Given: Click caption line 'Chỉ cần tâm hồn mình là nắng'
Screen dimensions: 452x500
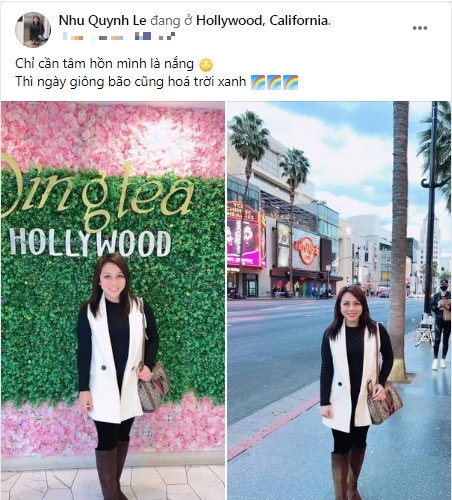Looking at the screenshot, I should pyautogui.click(x=104, y=64).
